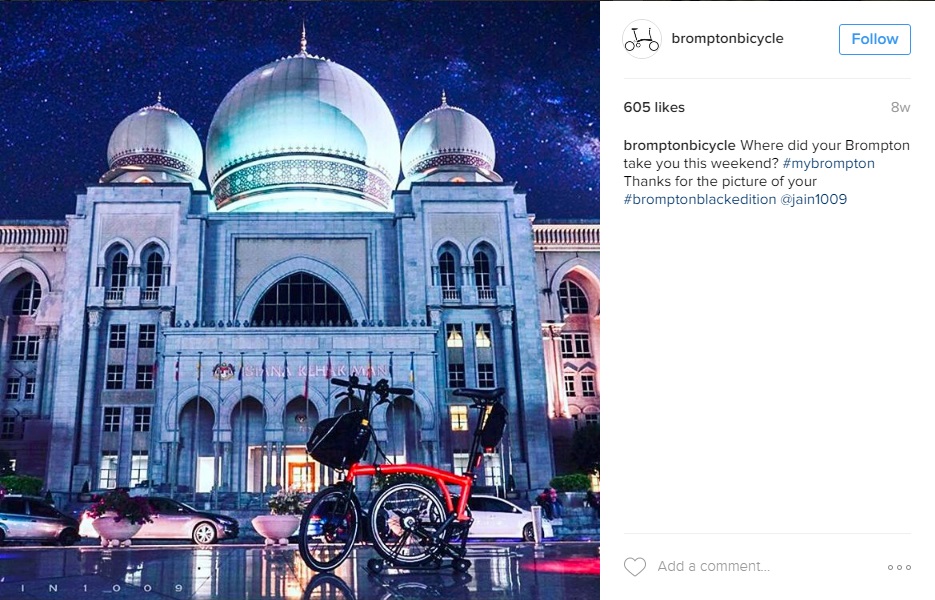Click the JAIN1009 watermark on the photo

pos(101,588)
